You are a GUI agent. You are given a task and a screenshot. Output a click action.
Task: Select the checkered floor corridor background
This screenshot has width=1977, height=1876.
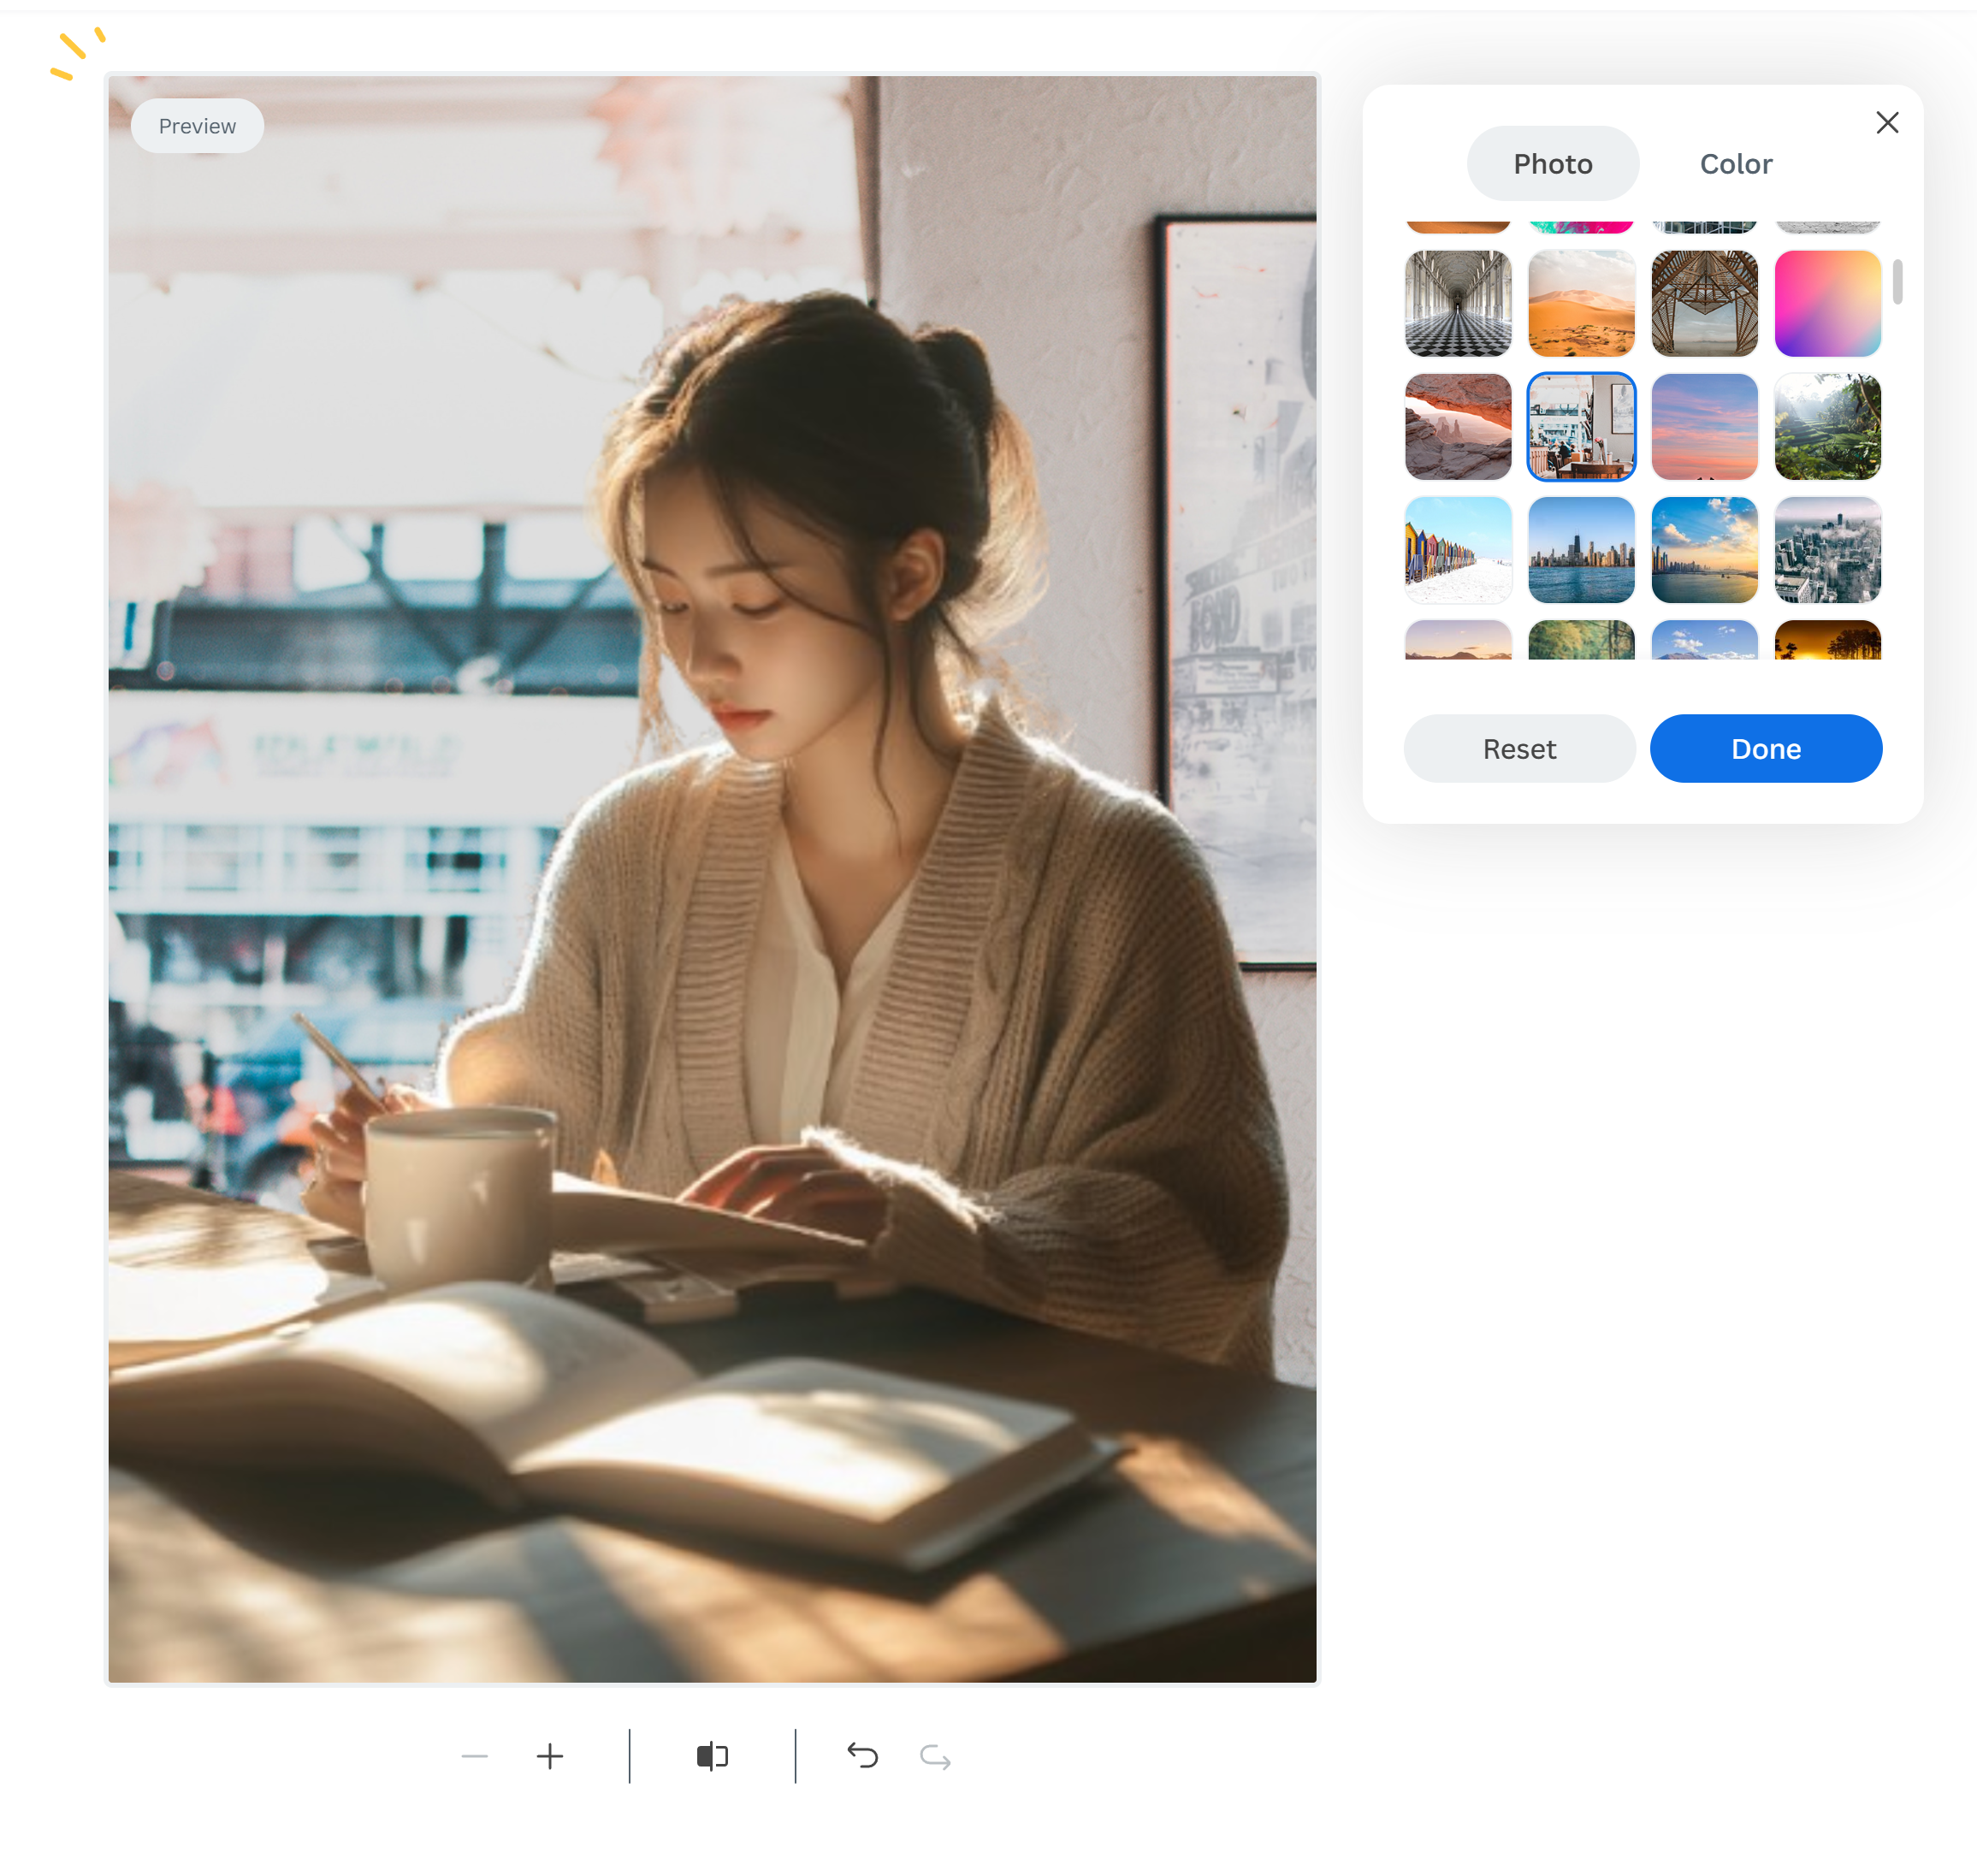click(x=1457, y=303)
